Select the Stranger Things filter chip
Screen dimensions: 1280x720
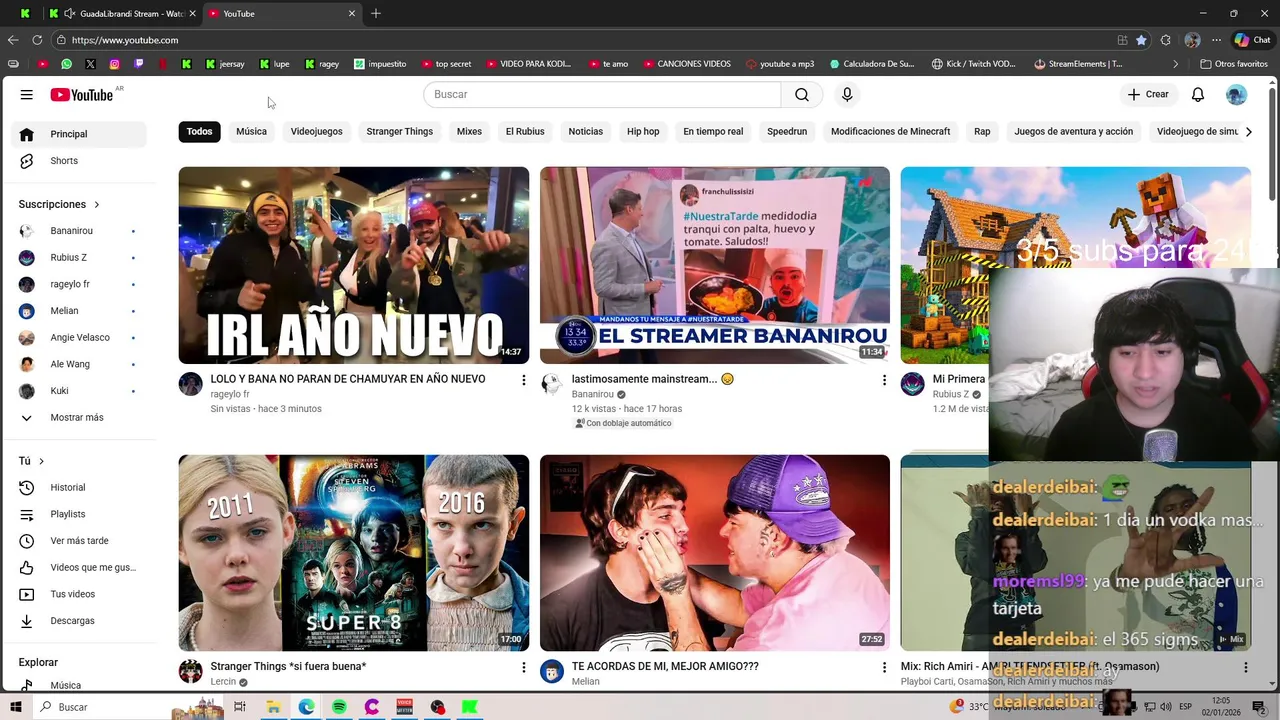399,131
